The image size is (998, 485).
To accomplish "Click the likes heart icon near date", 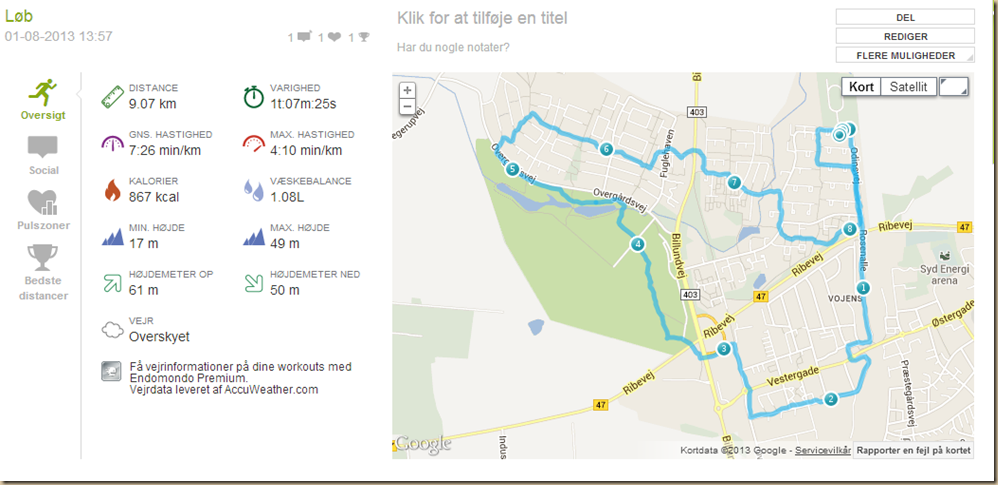I will pos(335,37).
